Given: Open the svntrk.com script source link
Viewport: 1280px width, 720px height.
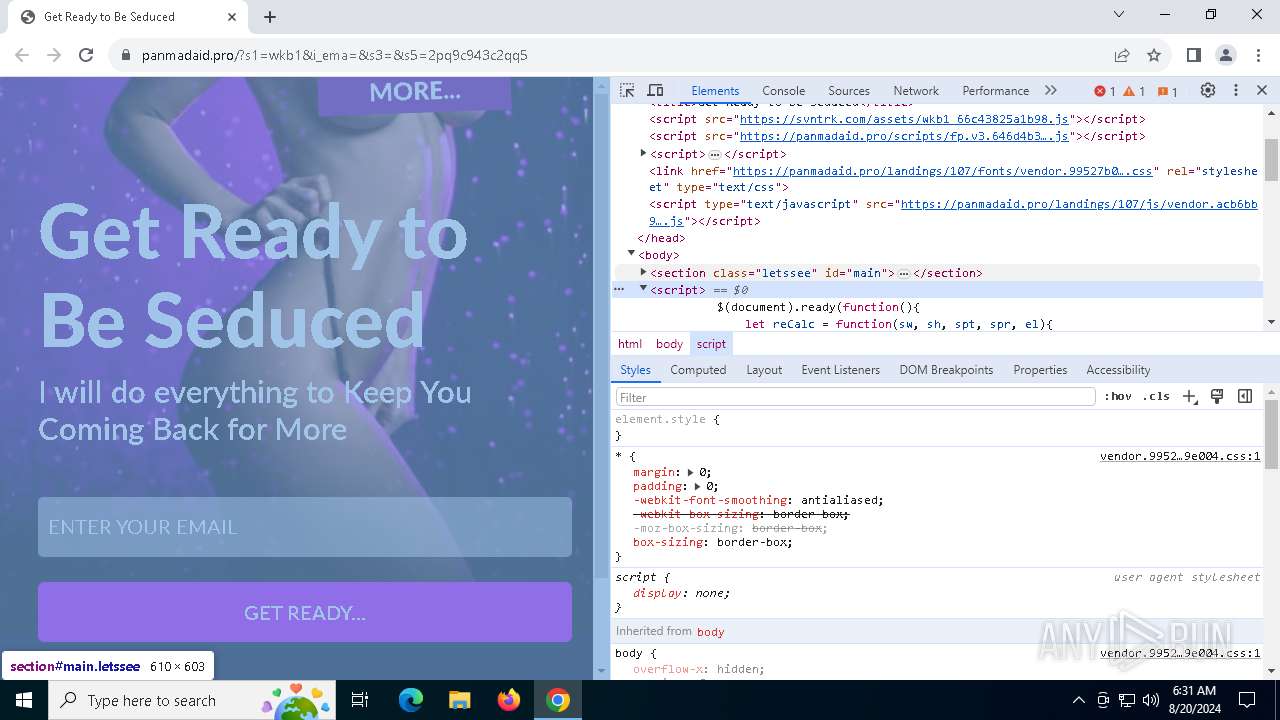Looking at the screenshot, I should point(904,119).
